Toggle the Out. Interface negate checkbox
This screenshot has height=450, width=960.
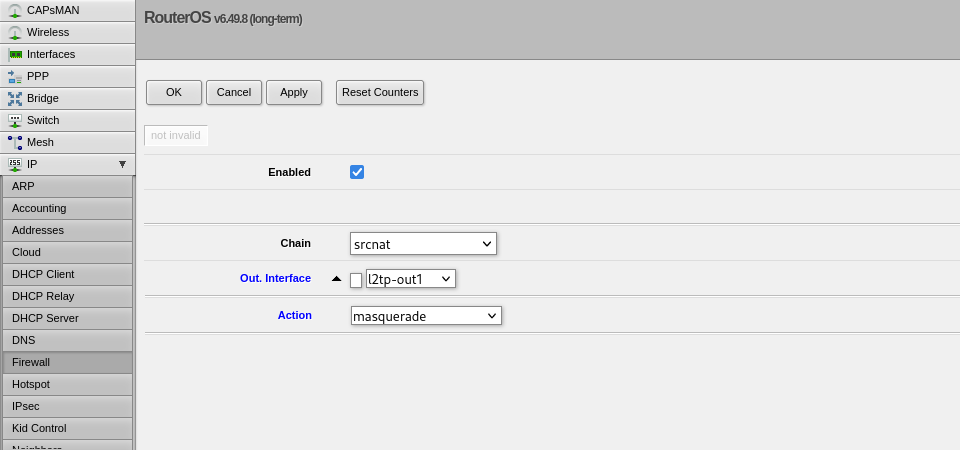point(356,280)
